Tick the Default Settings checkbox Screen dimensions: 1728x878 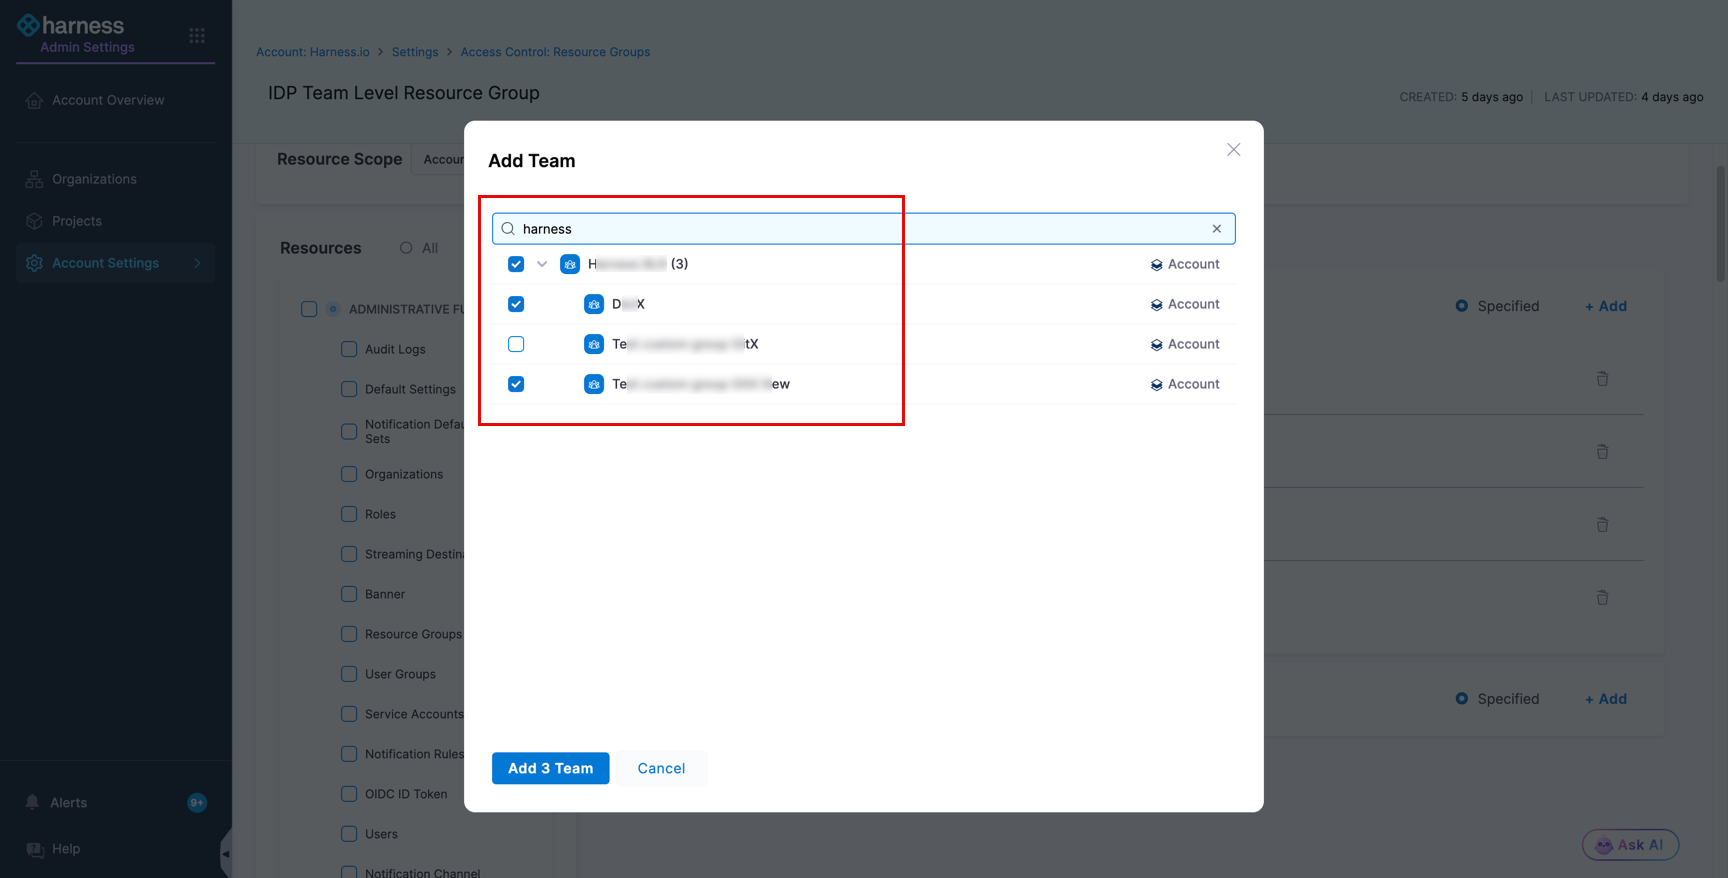tap(349, 389)
